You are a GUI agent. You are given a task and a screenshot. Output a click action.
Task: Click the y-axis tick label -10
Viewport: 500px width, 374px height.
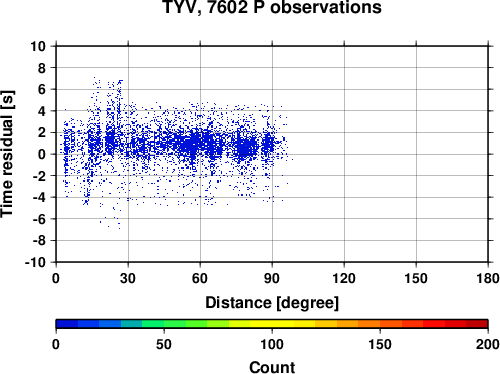[x=35, y=262]
